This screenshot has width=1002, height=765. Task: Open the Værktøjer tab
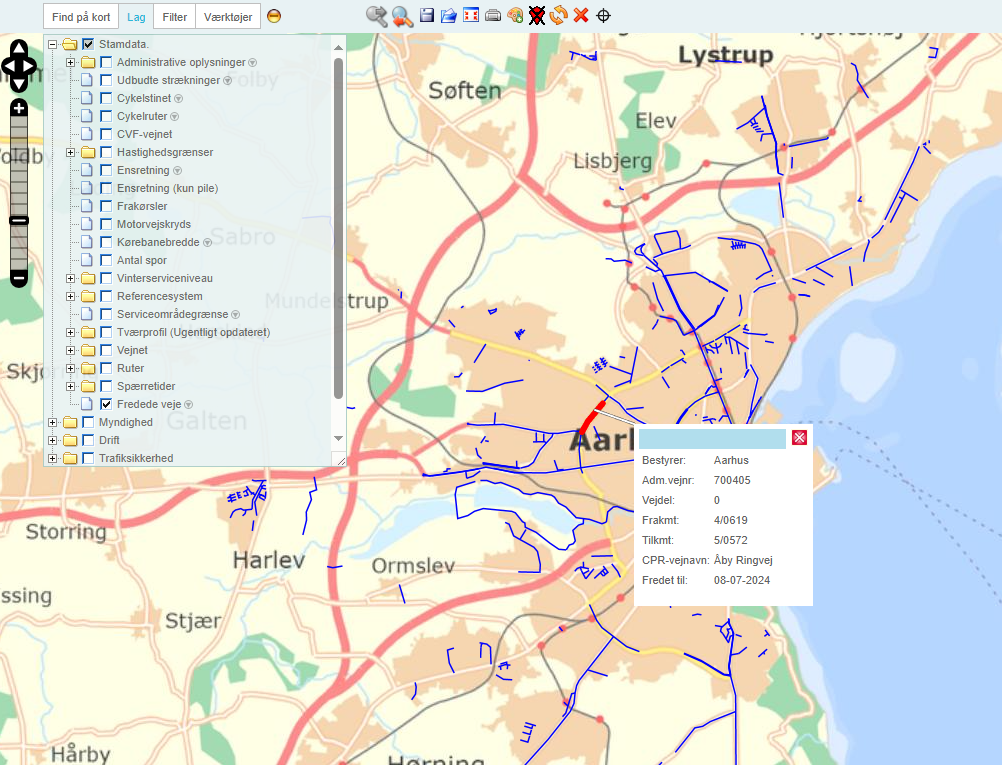click(x=228, y=17)
